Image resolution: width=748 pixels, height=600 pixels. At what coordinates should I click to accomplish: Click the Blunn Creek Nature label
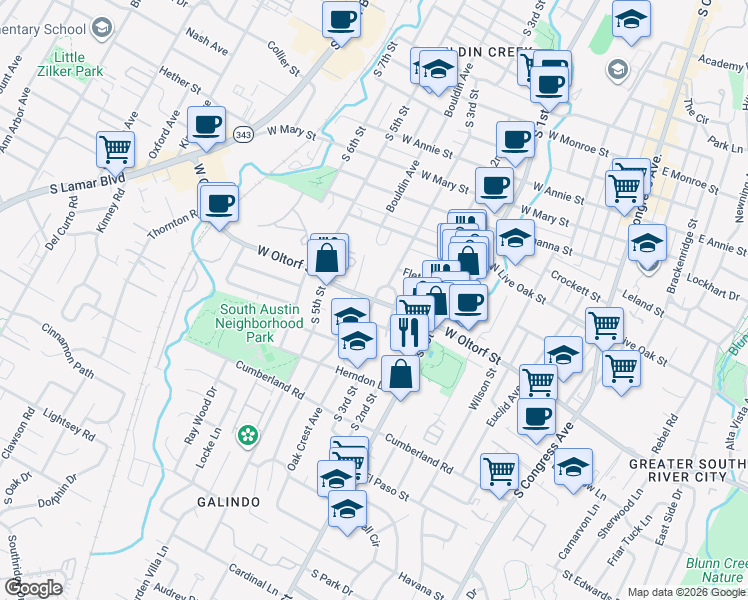point(716,570)
